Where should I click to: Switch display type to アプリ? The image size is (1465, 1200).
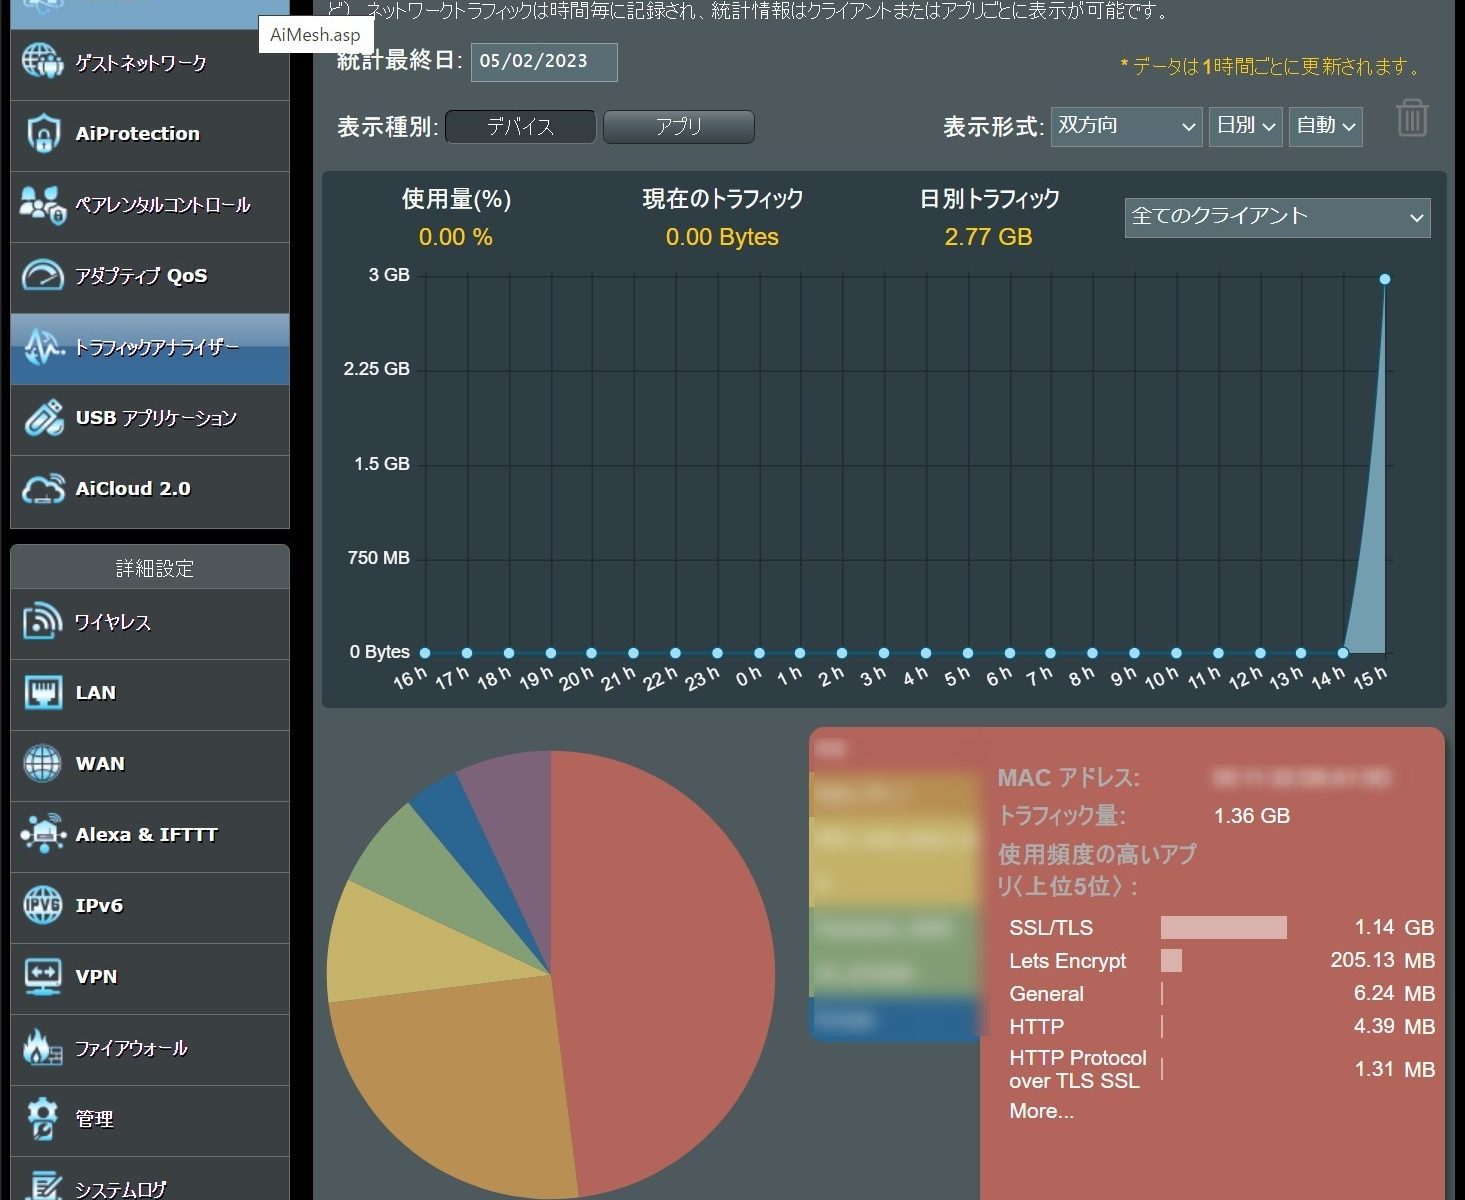(678, 127)
